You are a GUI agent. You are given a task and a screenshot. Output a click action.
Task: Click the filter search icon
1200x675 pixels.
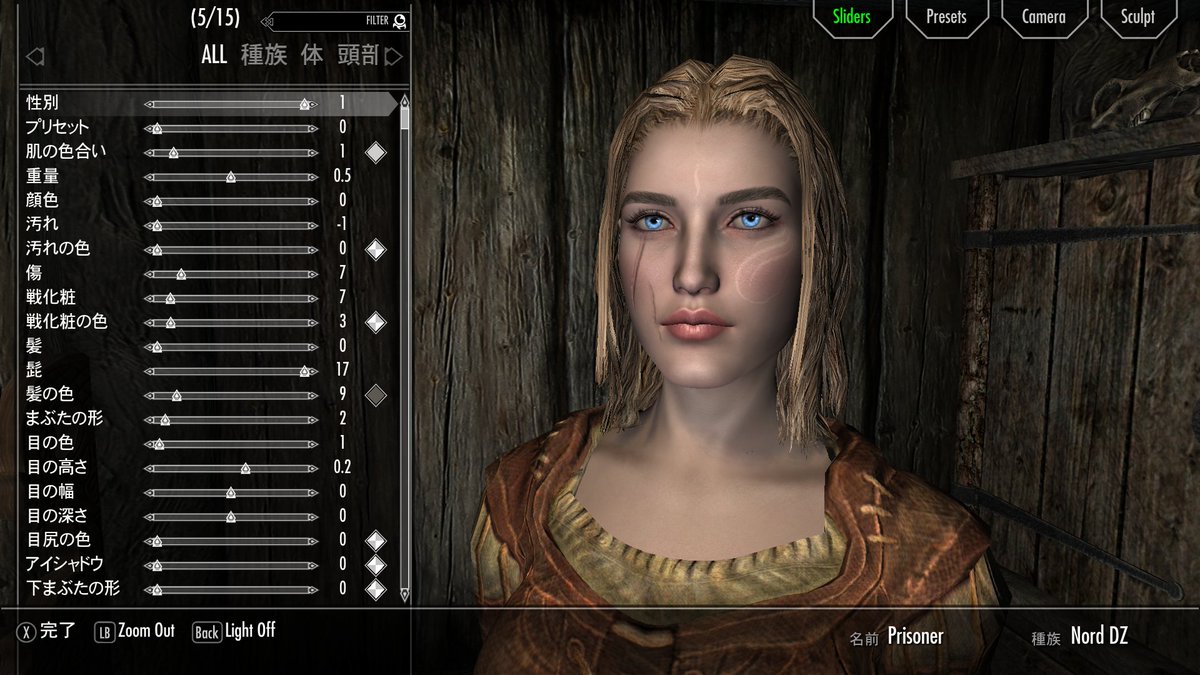pos(399,20)
